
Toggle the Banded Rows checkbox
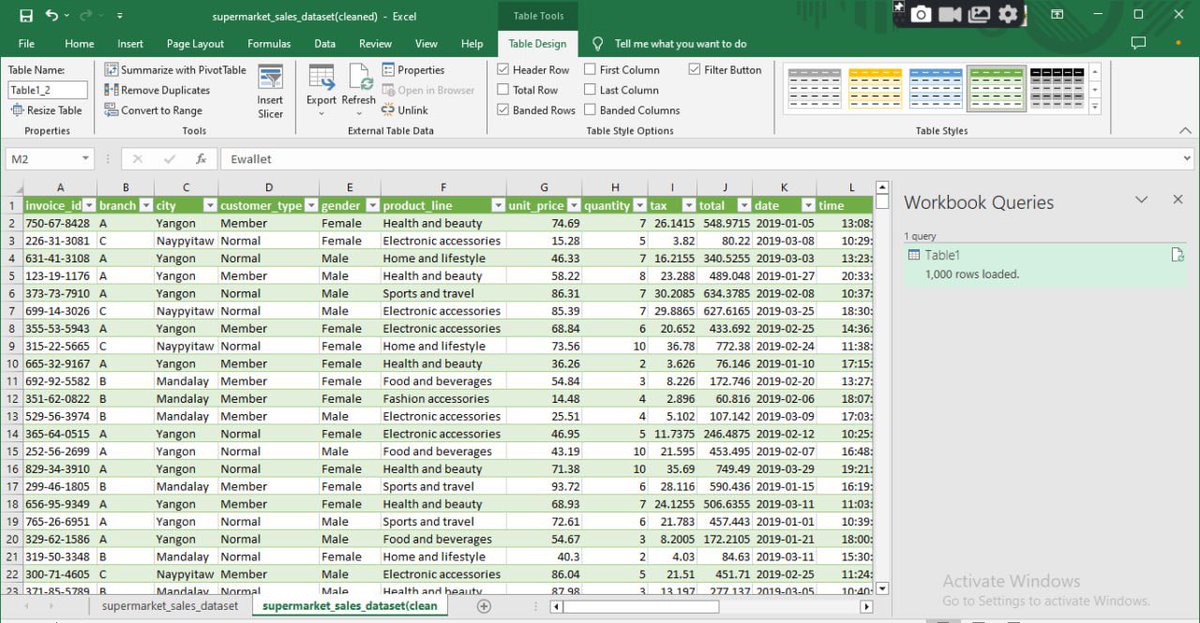(504, 110)
